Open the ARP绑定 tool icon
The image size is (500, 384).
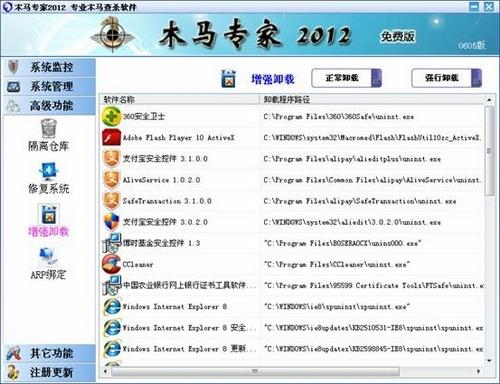pyautogui.click(x=49, y=256)
